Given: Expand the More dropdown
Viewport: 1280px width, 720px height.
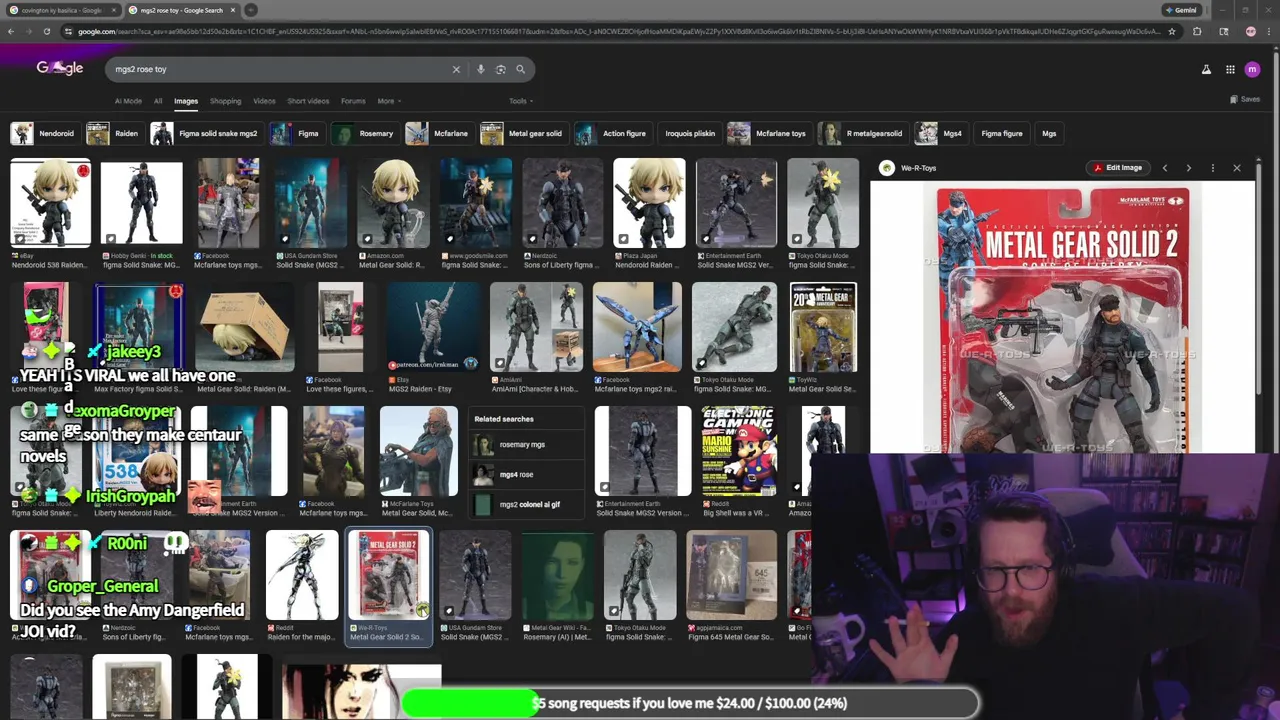Looking at the screenshot, I should (x=388, y=101).
